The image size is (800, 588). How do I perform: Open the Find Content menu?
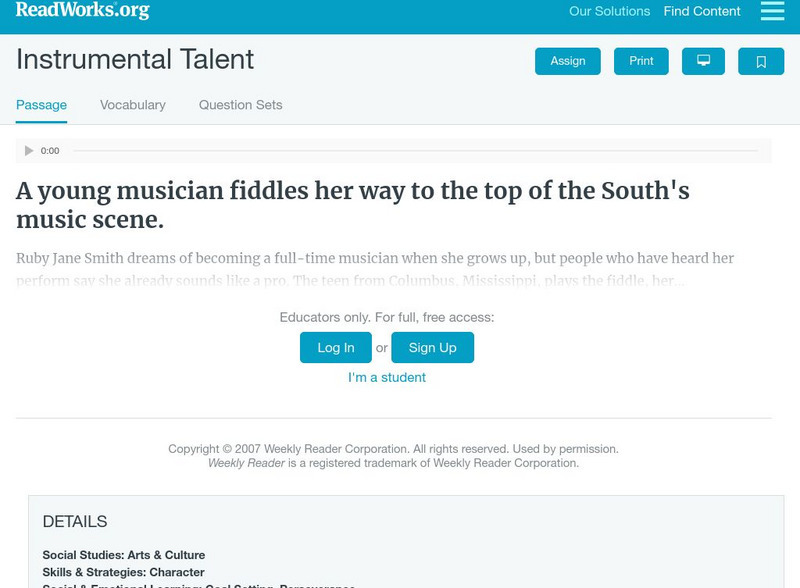coord(702,12)
